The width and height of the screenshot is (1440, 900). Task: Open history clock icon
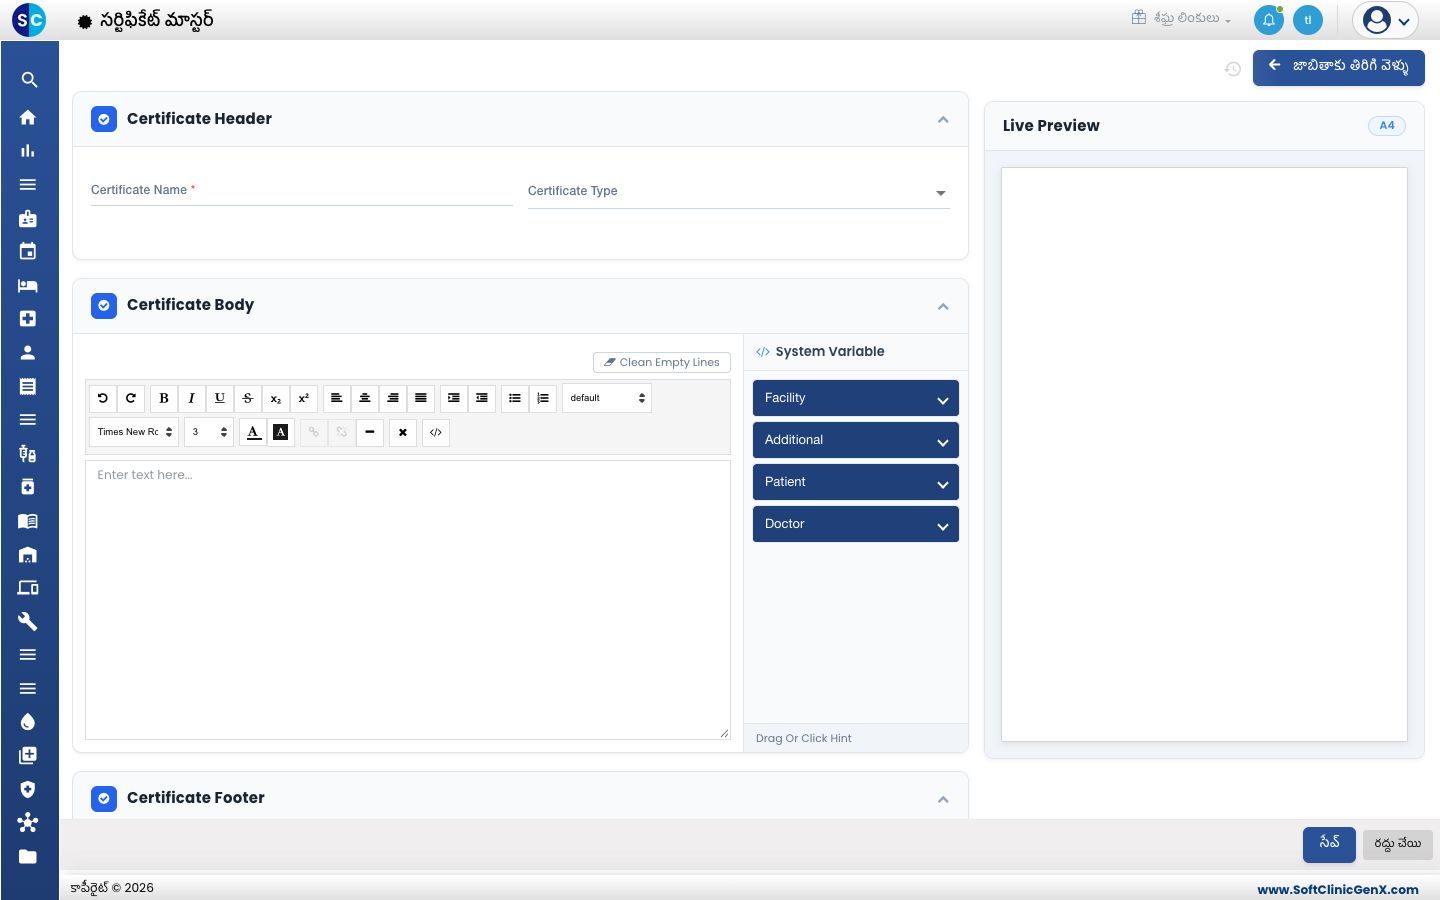pyautogui.click(x=1233, y=69)
